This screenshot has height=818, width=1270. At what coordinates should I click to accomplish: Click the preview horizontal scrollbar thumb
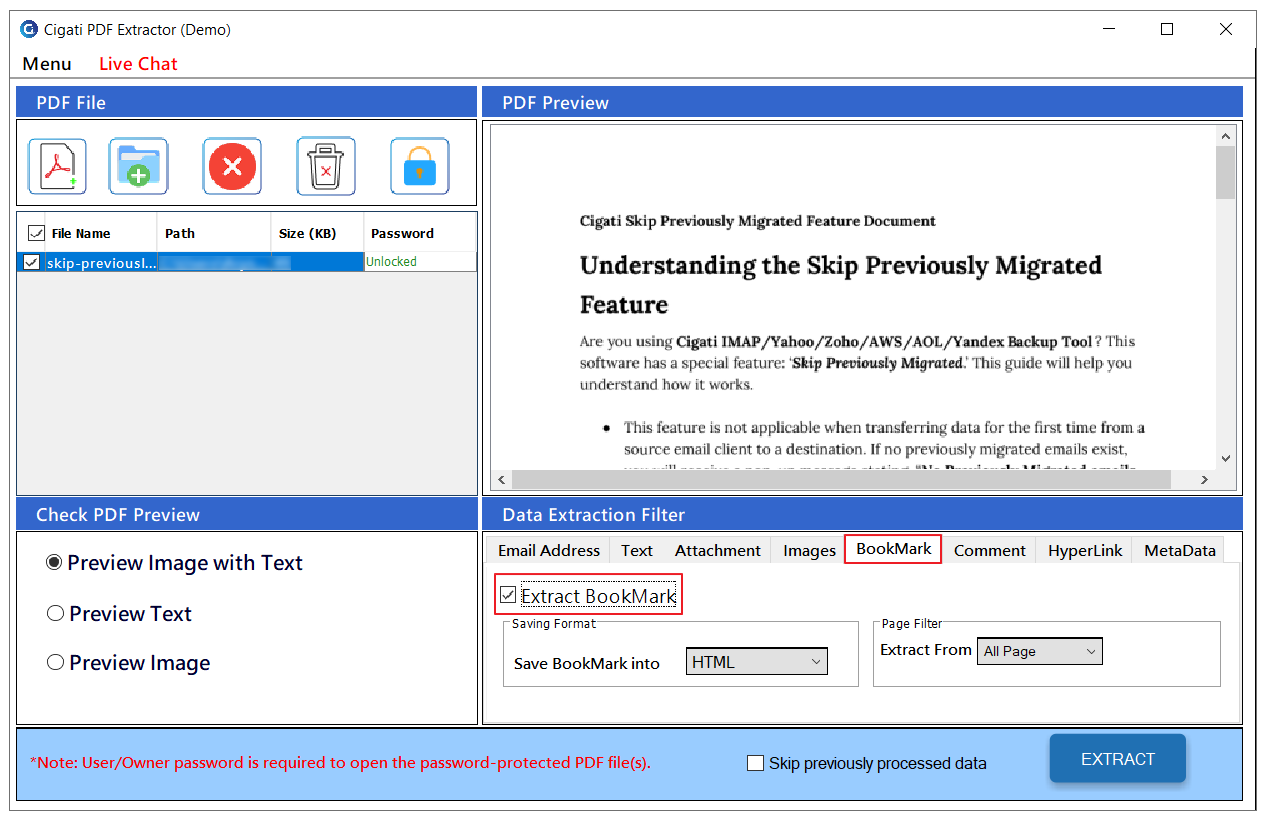841,479
